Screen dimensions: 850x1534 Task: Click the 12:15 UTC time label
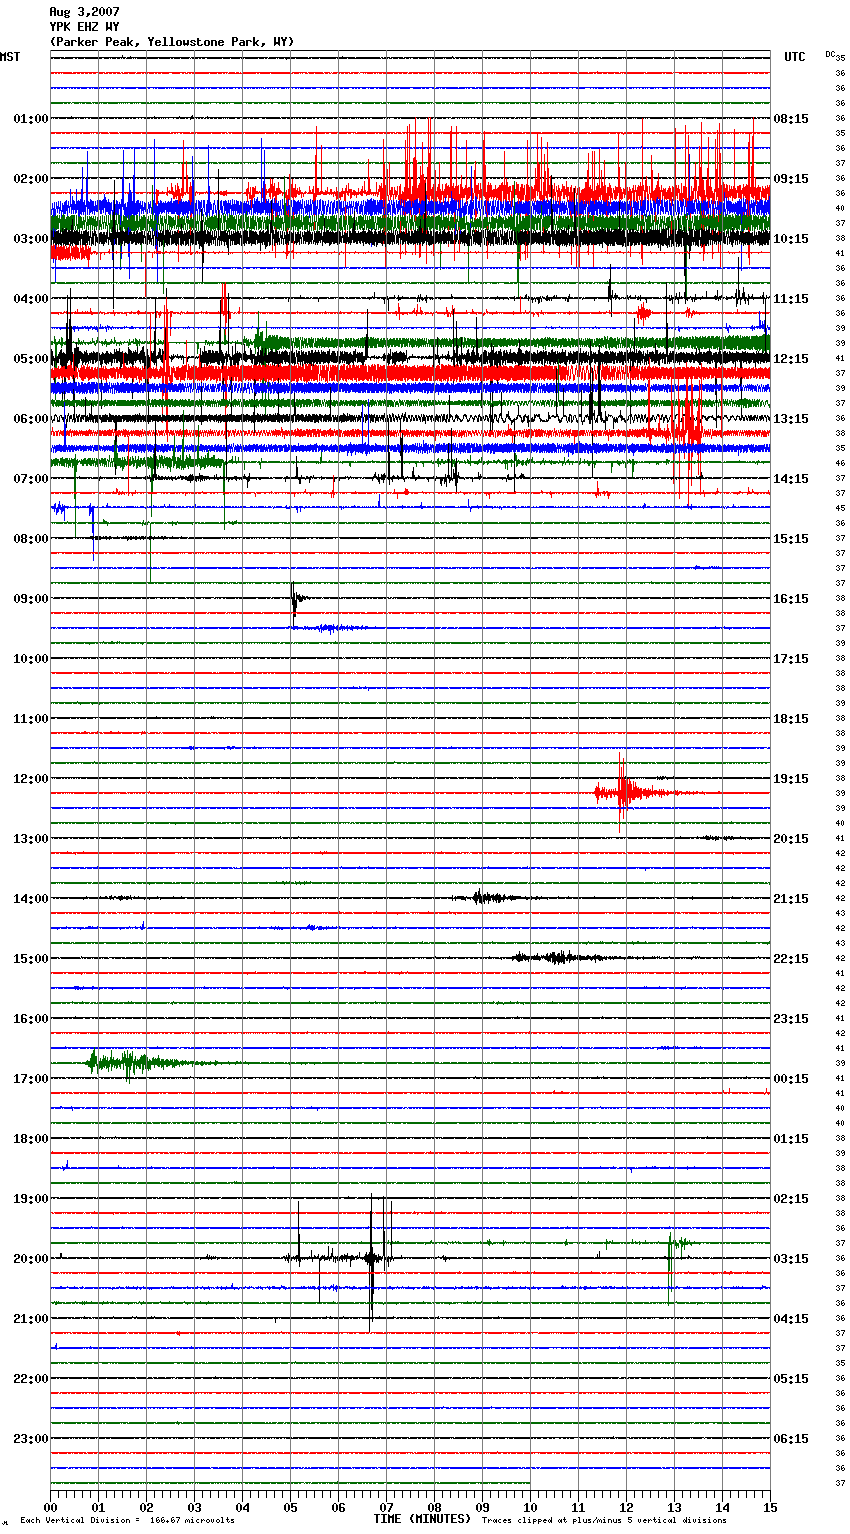pos(791,358)
